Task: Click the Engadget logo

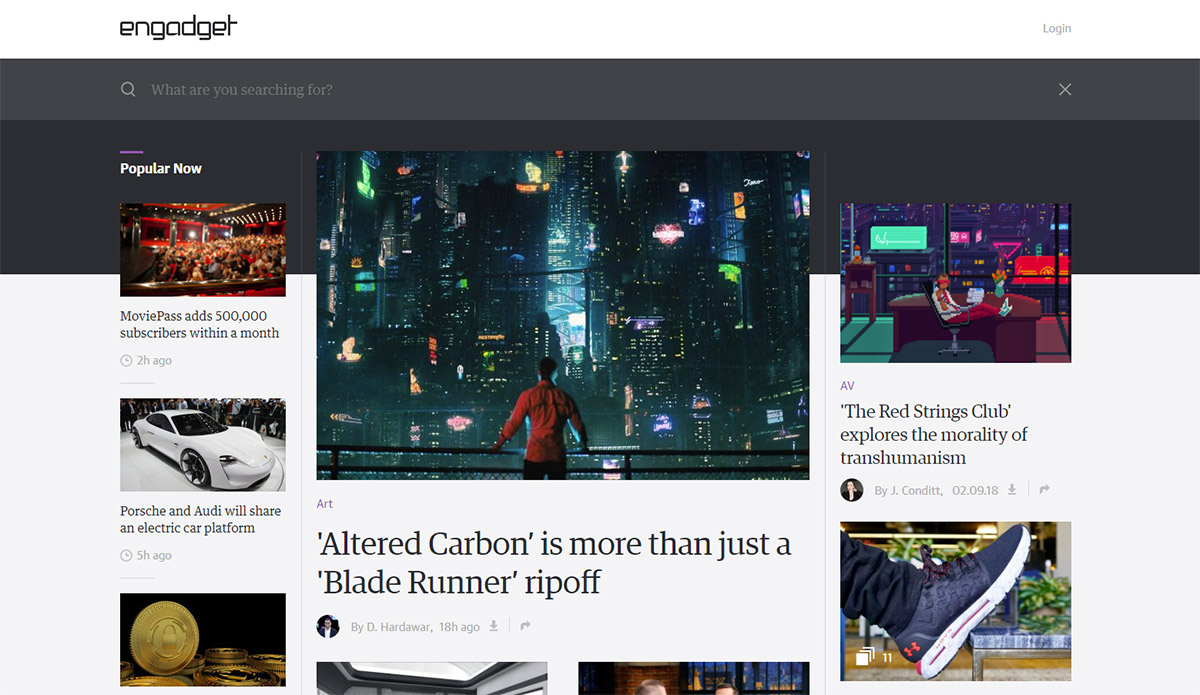Action: click(179, 27)
